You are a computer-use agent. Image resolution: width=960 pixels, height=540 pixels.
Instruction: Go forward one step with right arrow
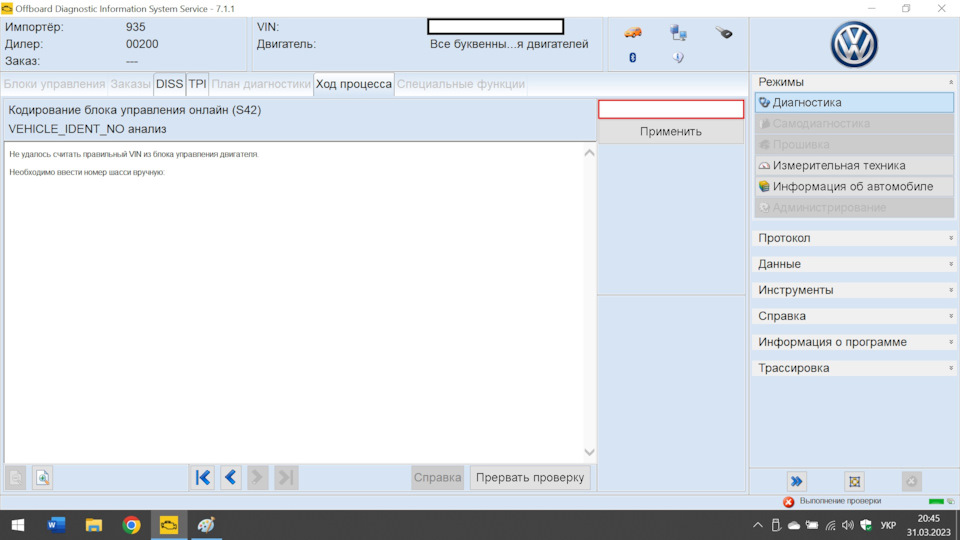258,478
